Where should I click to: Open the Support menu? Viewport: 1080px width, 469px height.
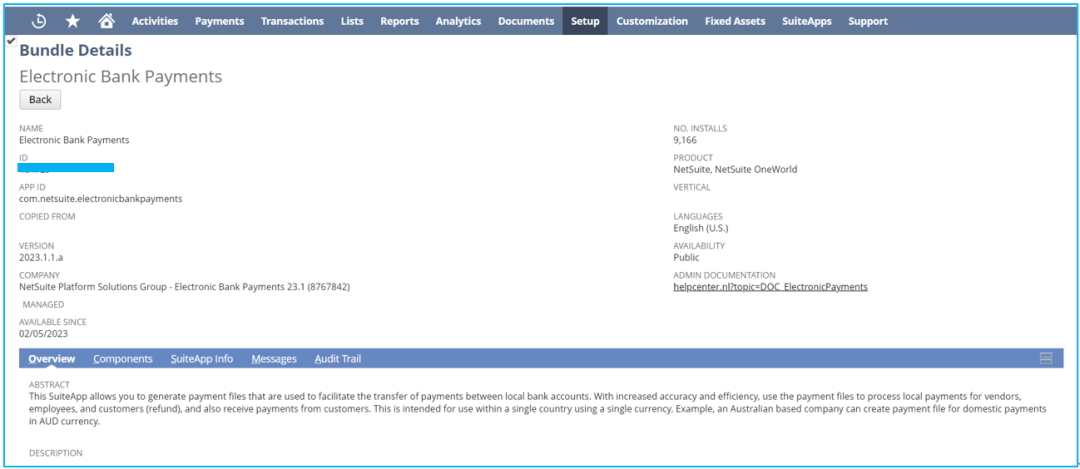pos(868,21)
